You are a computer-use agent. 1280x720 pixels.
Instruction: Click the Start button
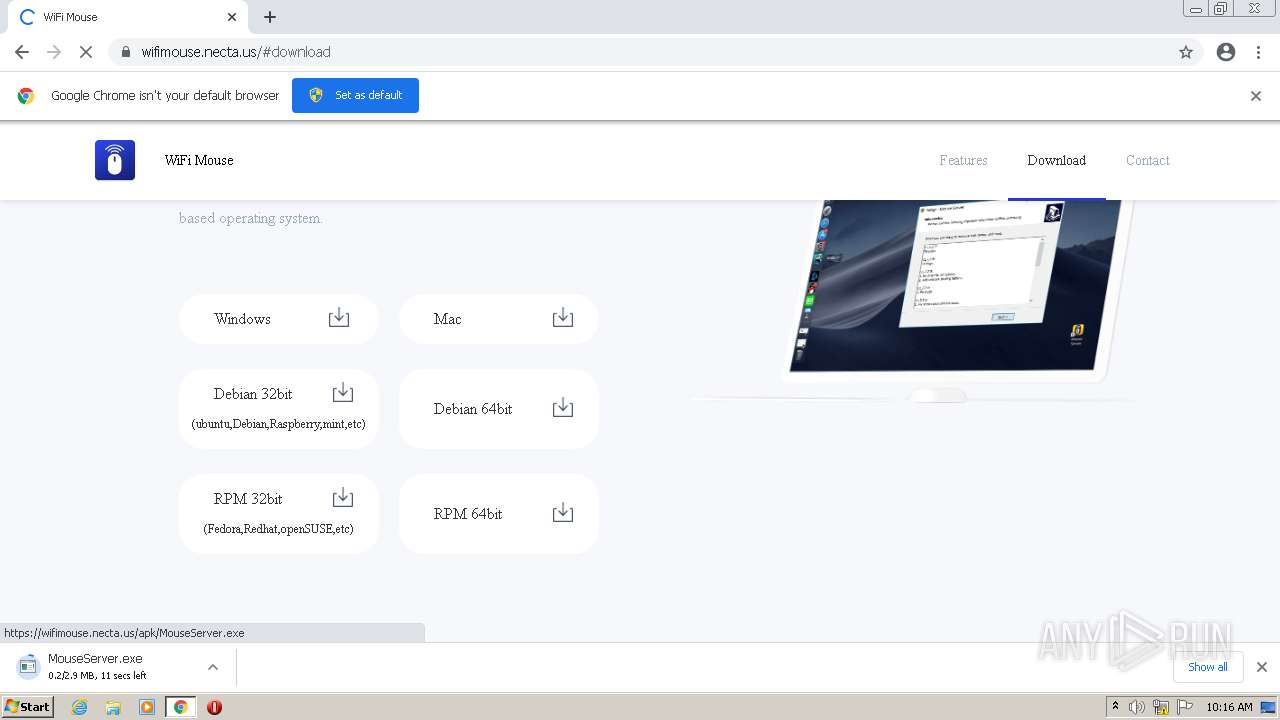[x=27, y=707]
